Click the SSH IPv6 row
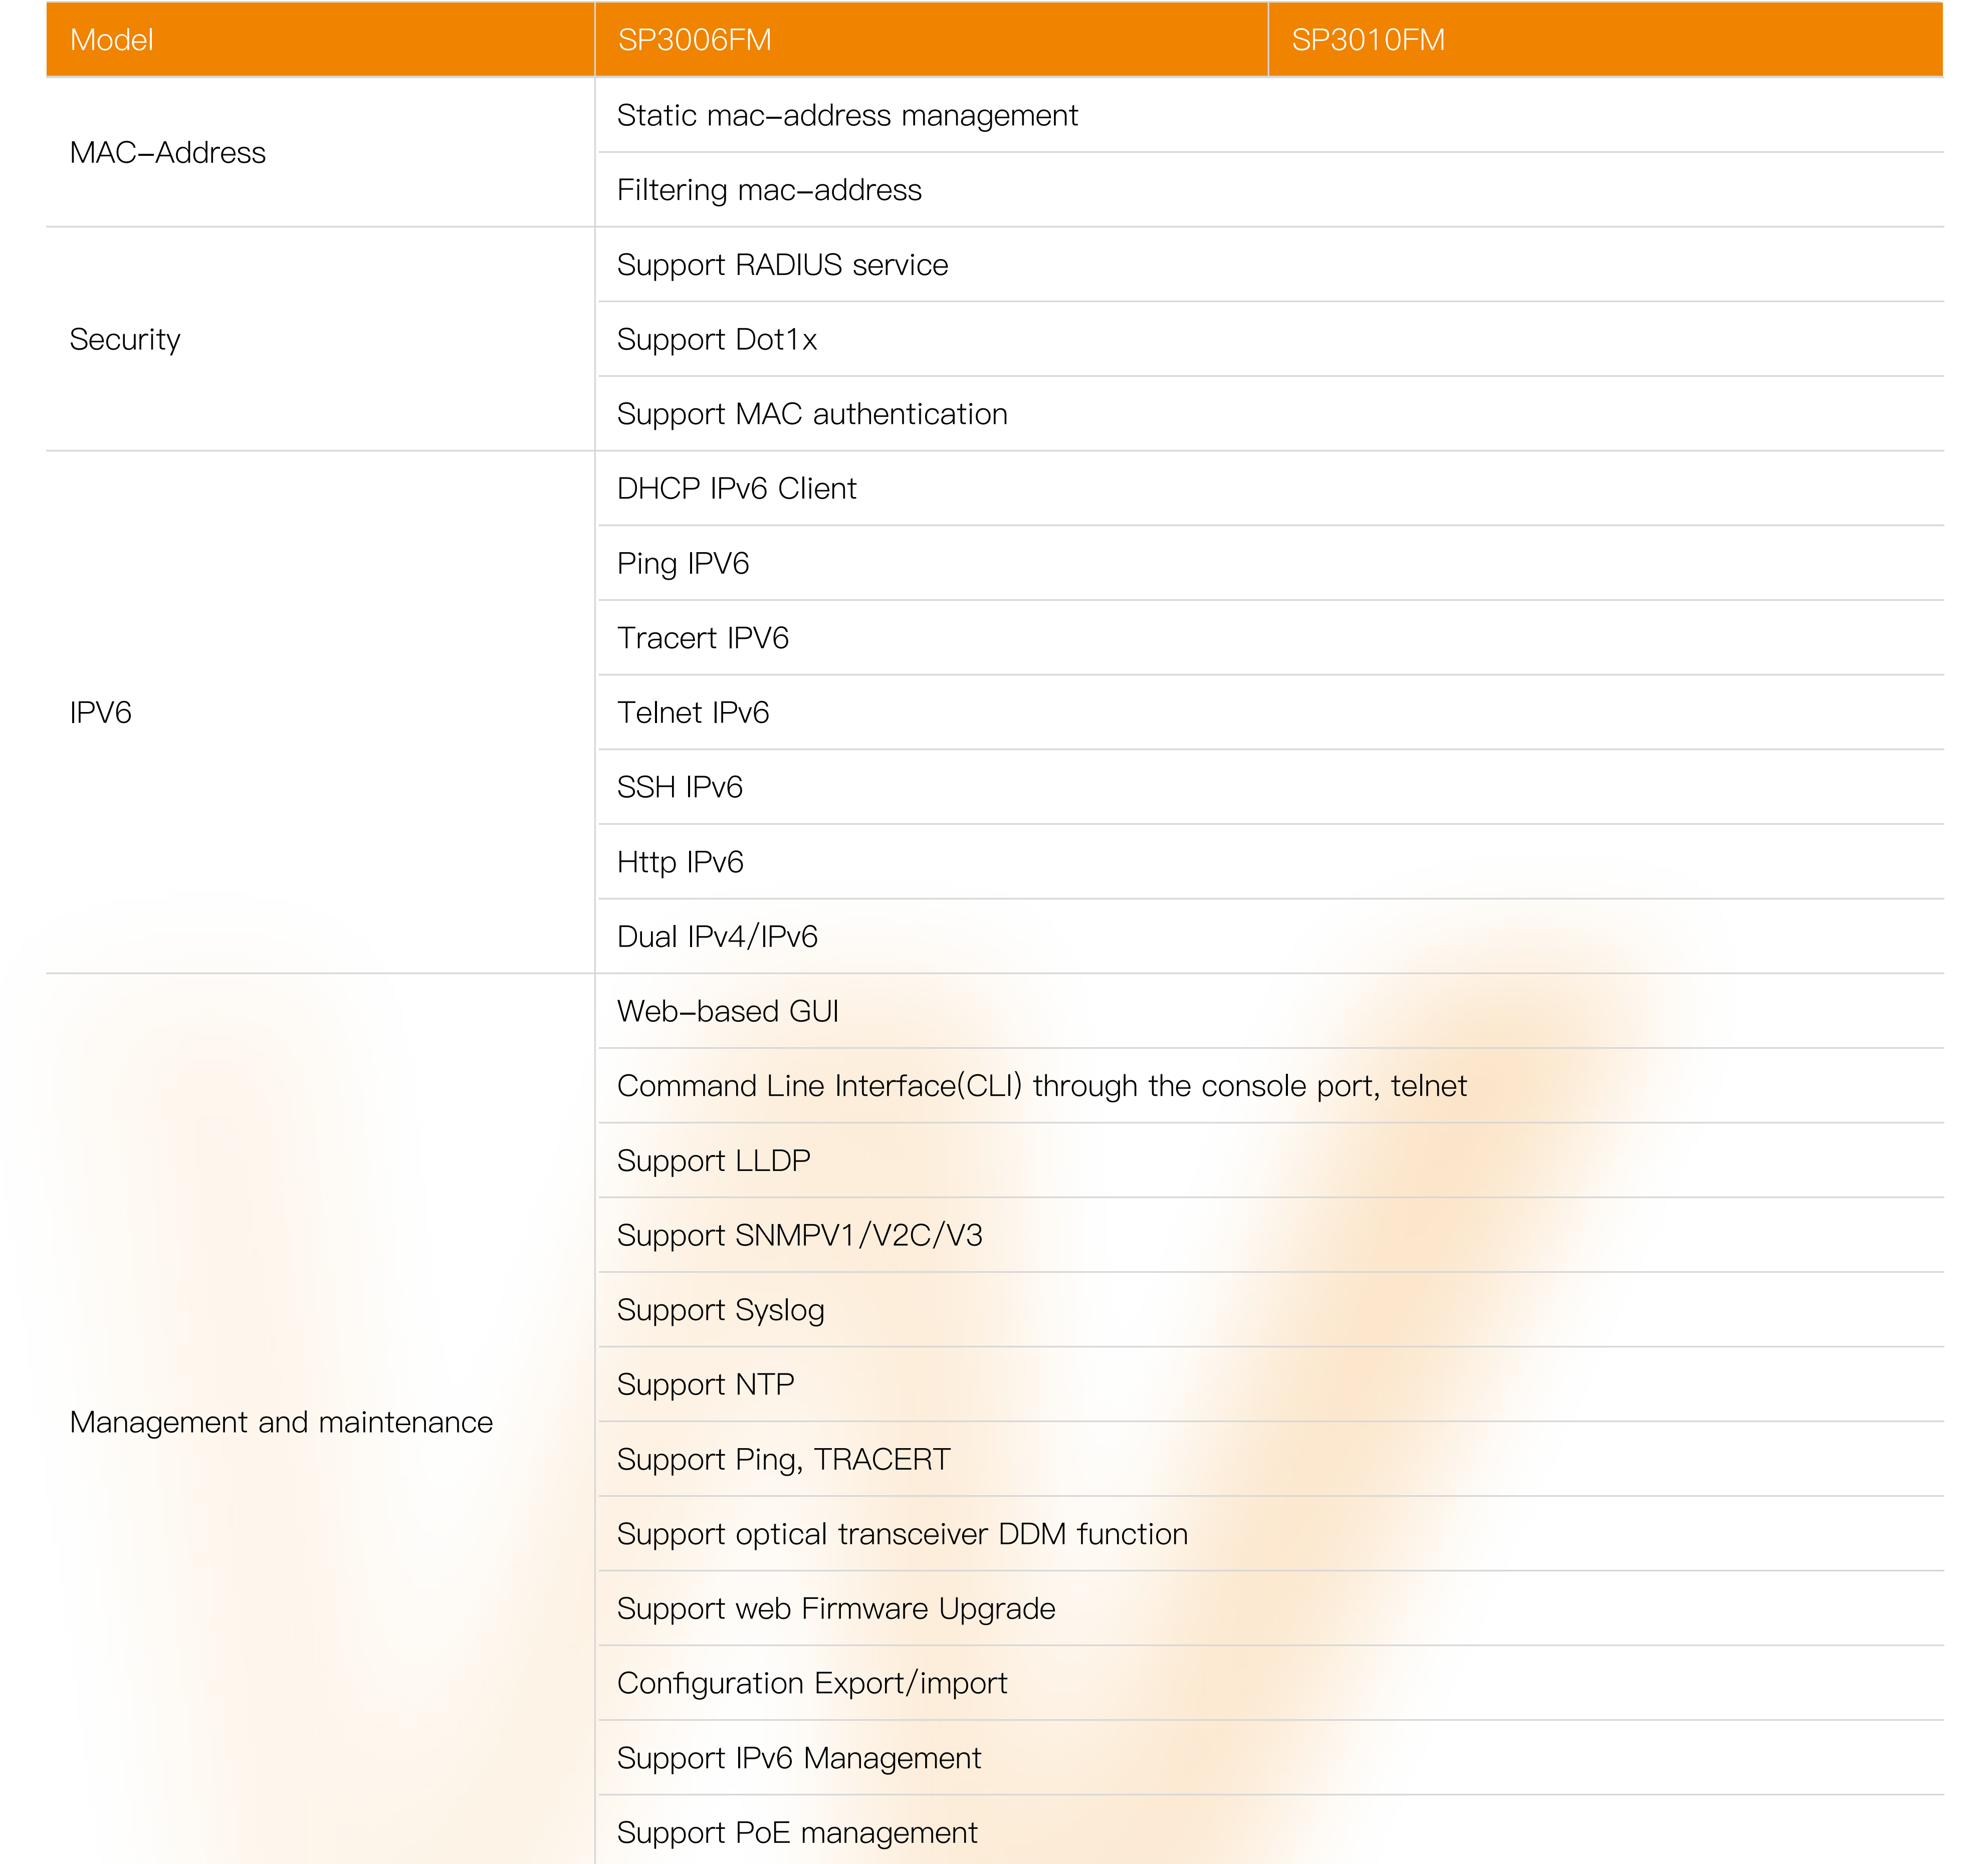 coord(679,788)
